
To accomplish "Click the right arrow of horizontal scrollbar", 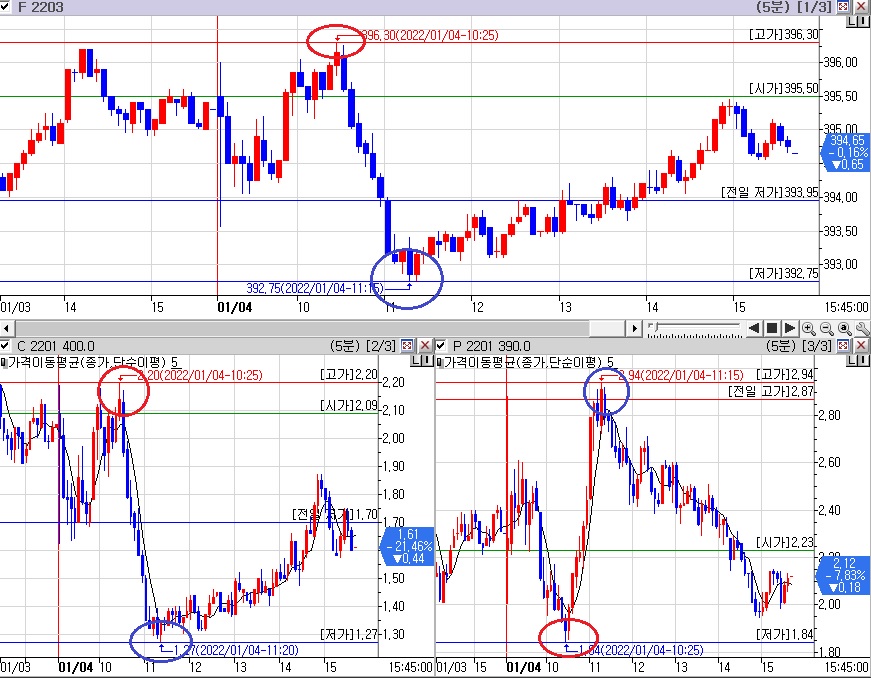I will (635, 328).
